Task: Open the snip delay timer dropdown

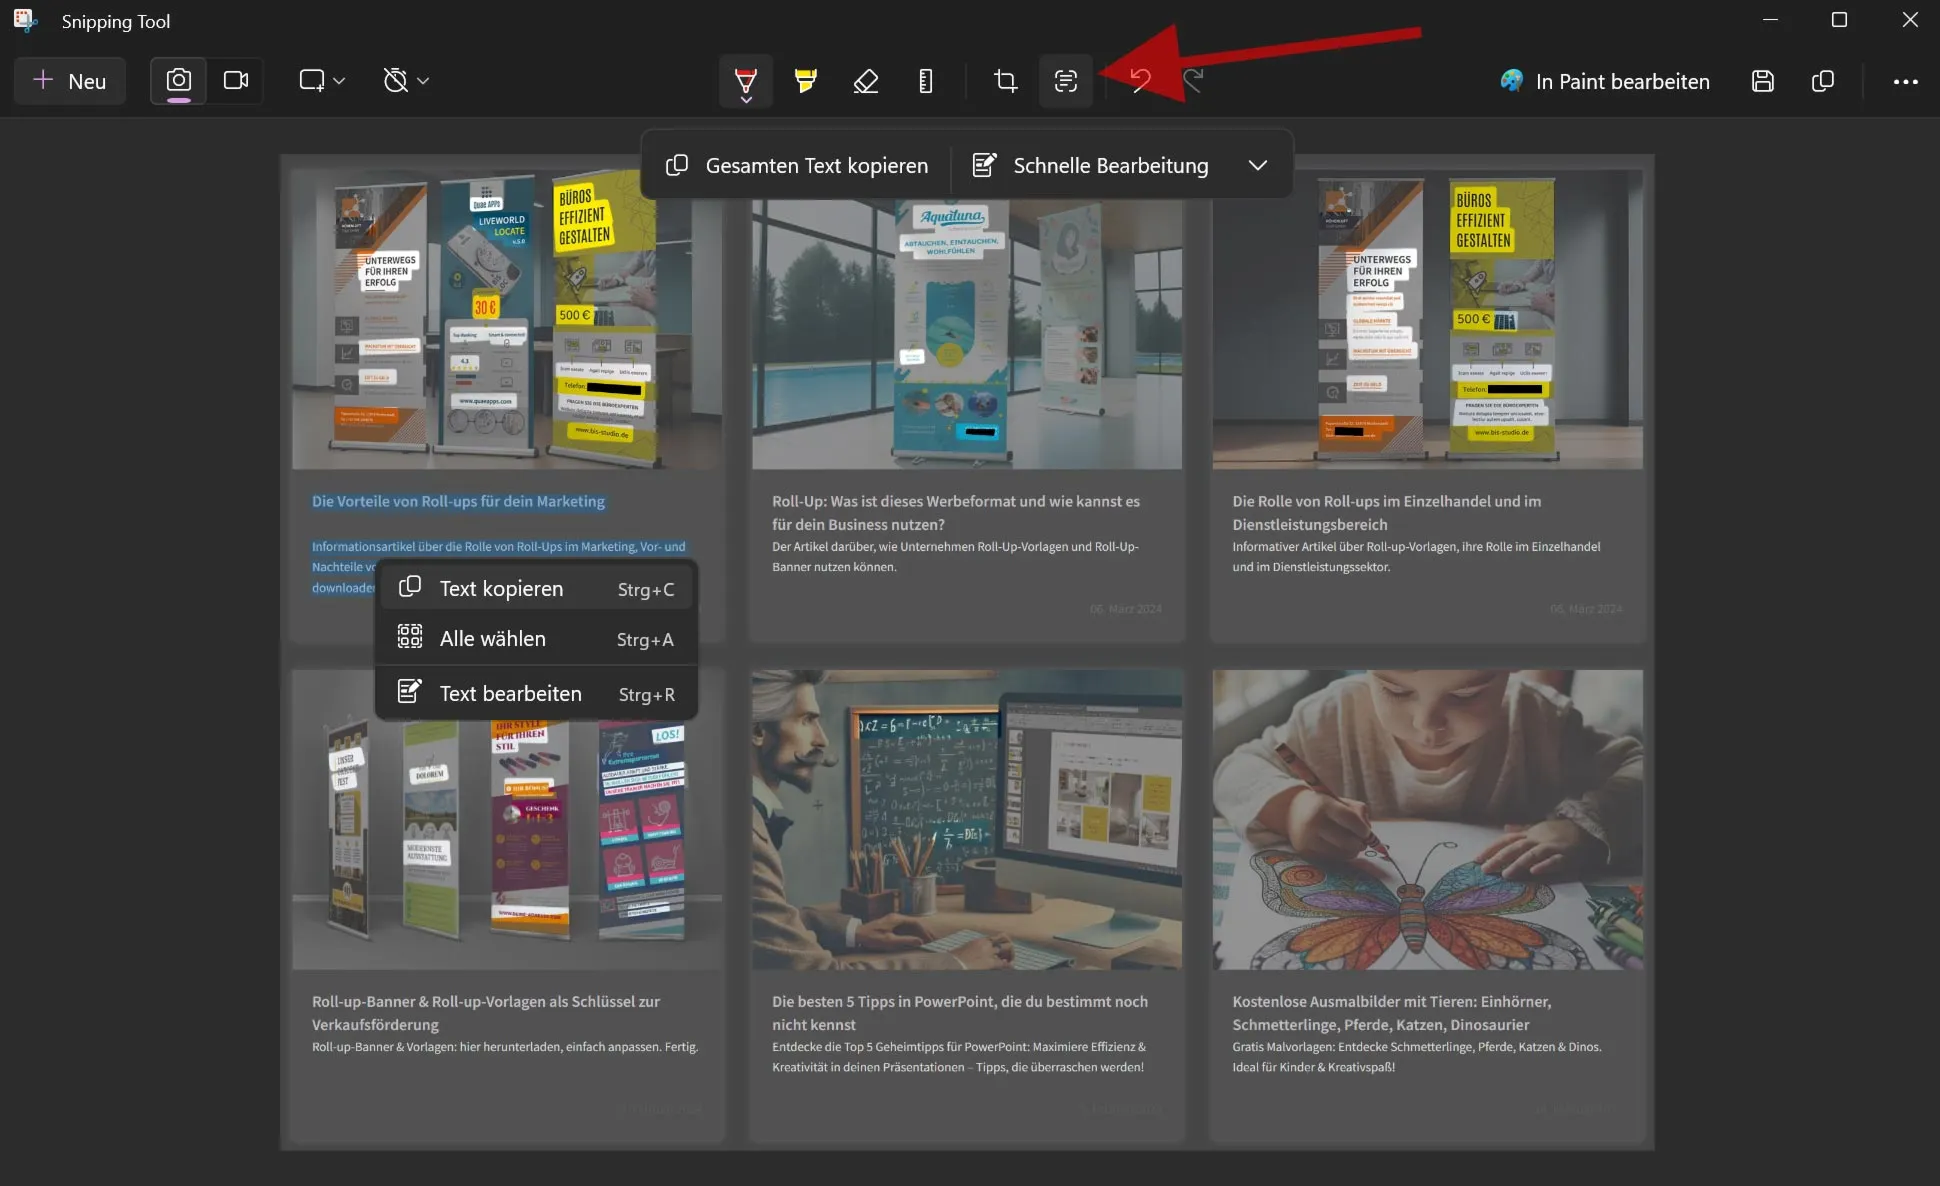Action: (x=406, y=81)
